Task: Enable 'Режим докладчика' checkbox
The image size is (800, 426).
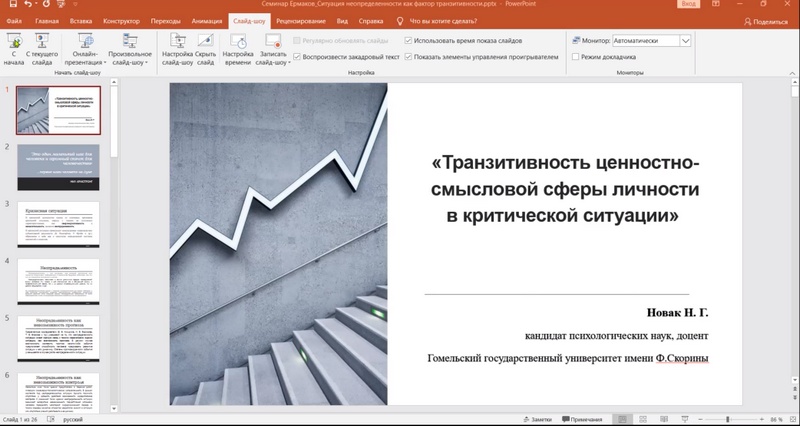Action: [x=575, y=57]
